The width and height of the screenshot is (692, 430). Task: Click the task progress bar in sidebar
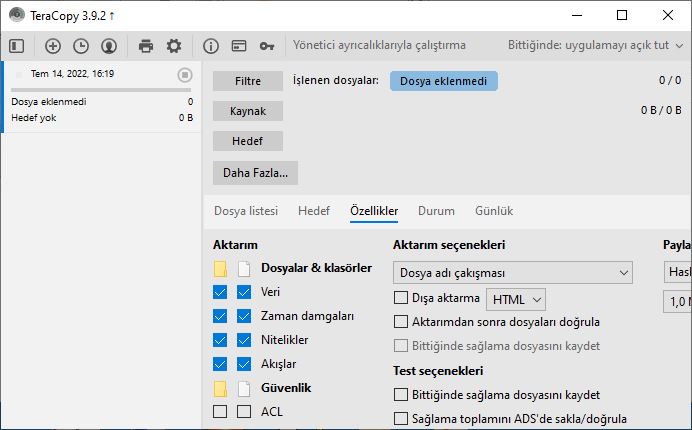point(101,90)
